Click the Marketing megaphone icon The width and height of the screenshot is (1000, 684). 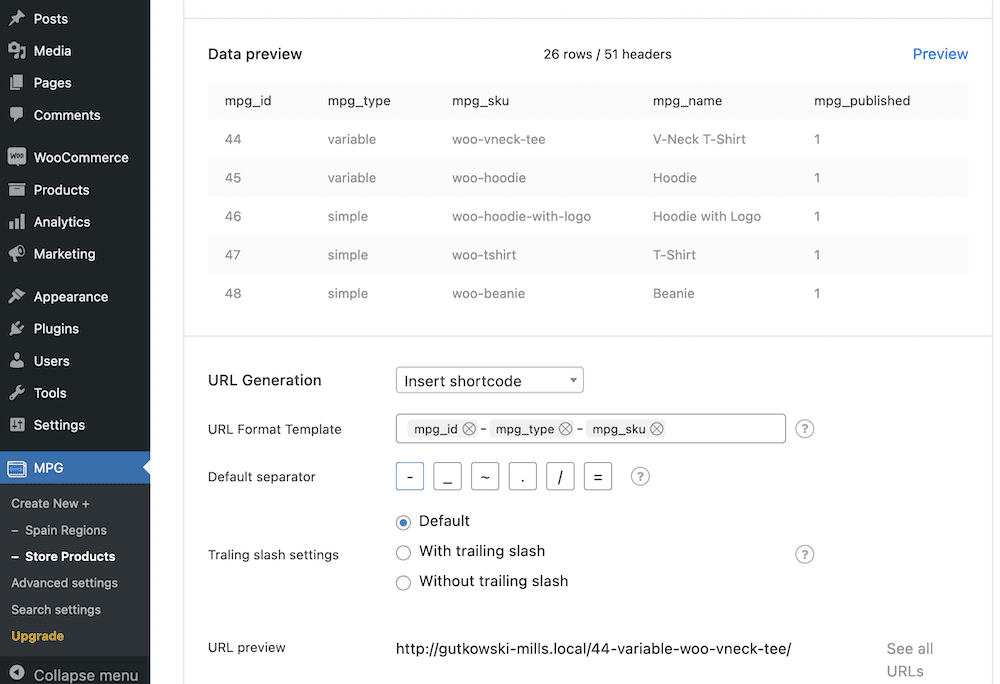click(x=19, y=254)
